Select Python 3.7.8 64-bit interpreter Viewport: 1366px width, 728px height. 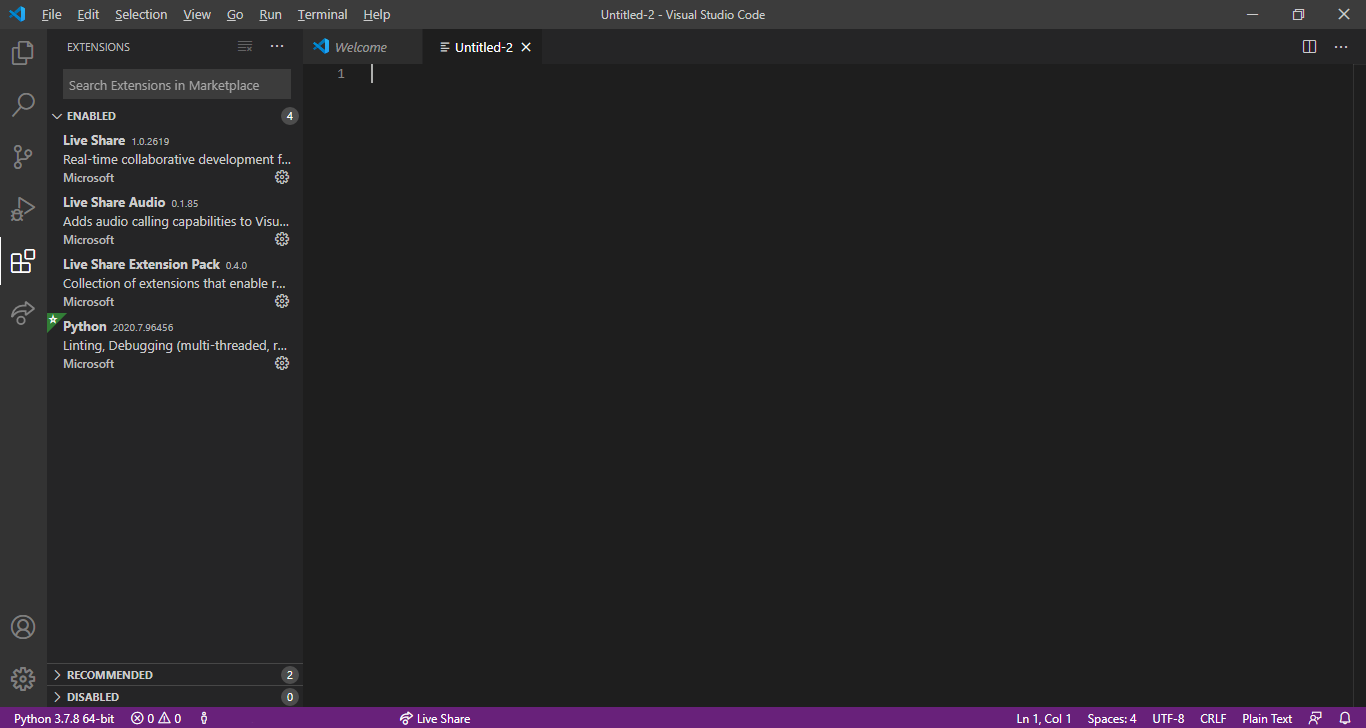click(x=64, y=718)
